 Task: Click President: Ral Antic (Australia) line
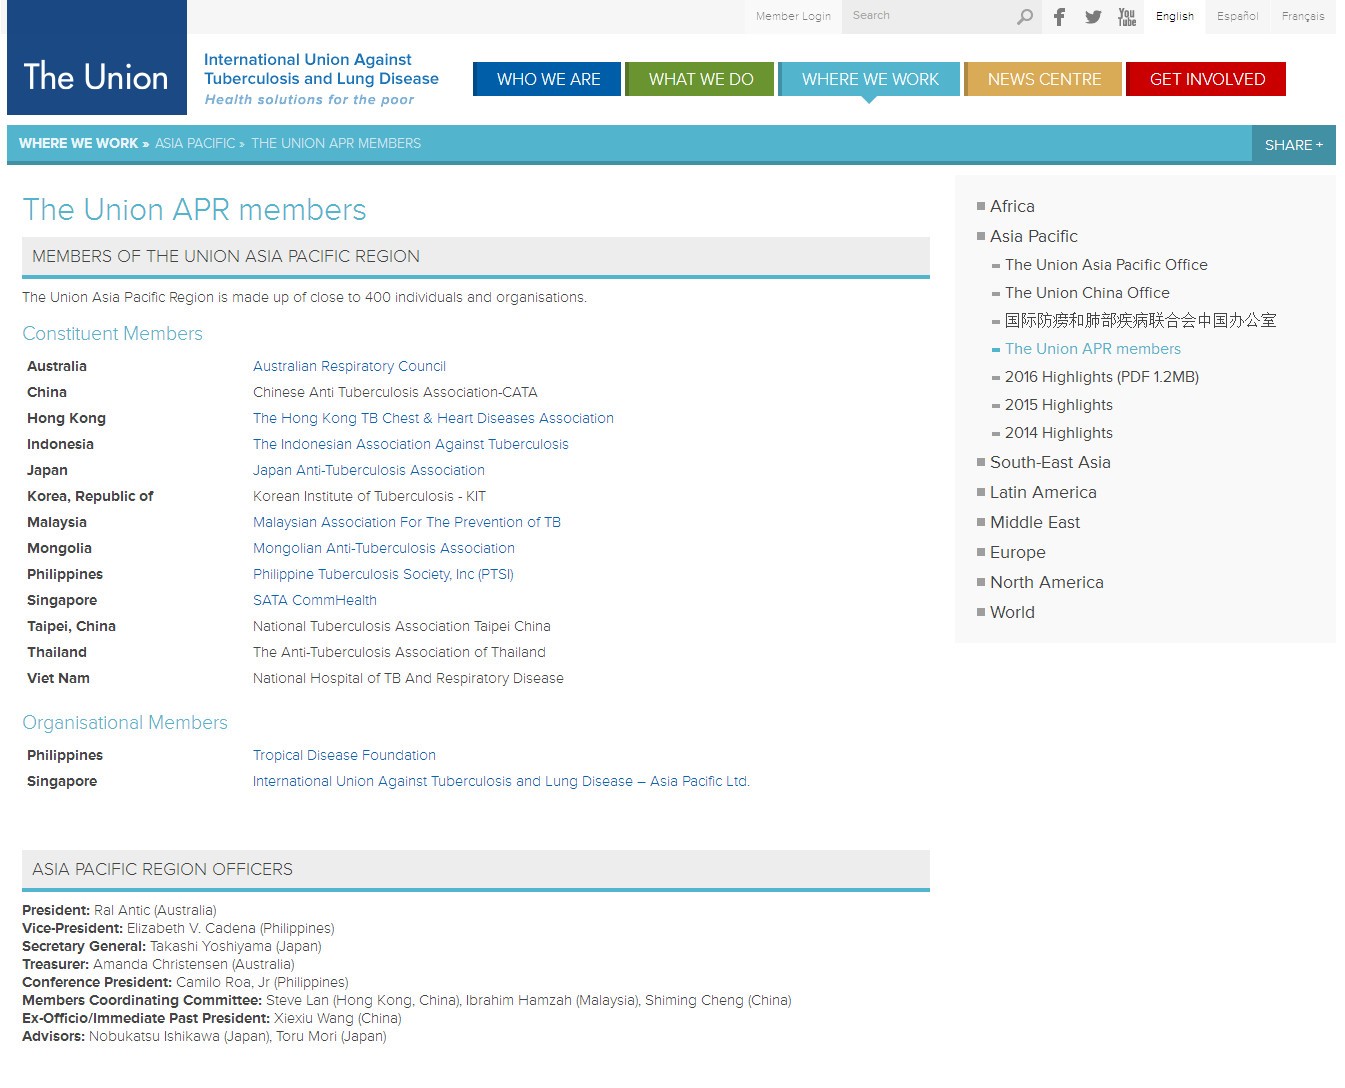tap(119, 910)
